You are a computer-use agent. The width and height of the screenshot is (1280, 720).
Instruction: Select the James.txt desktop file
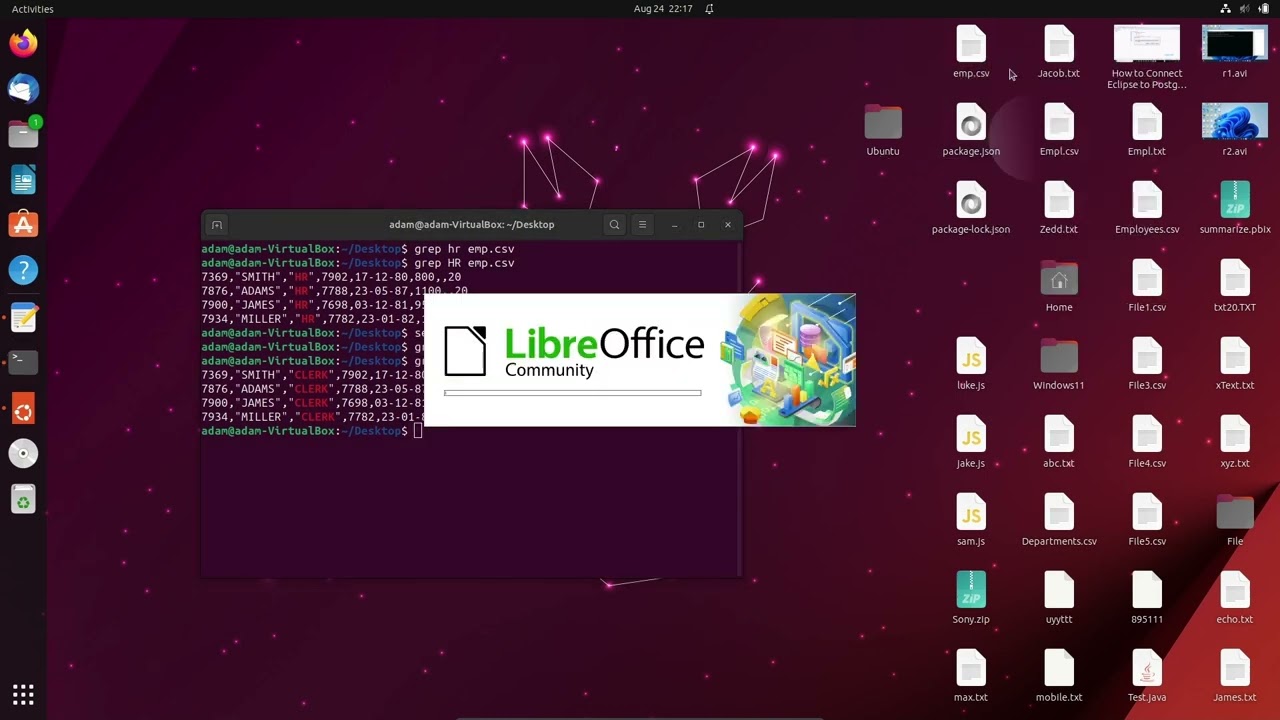(1235, 676)
